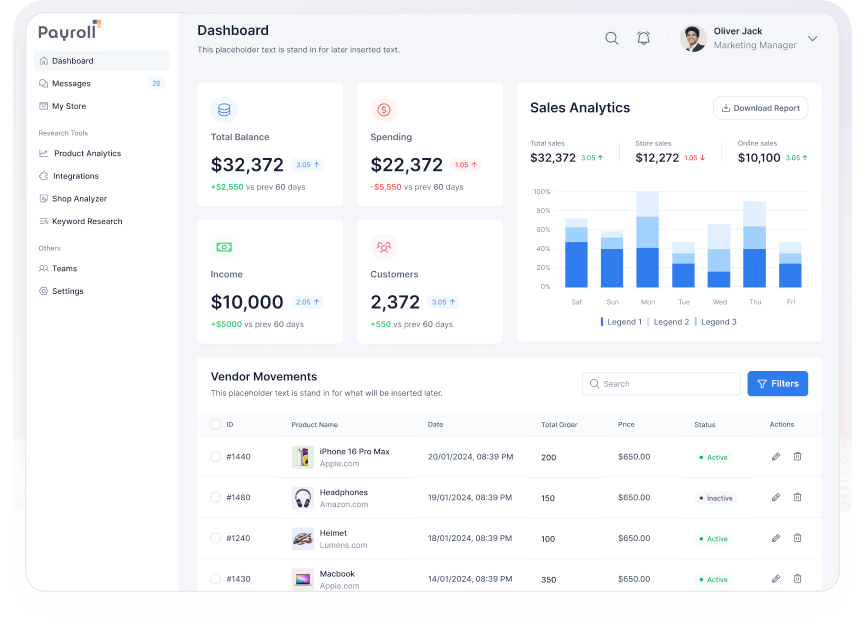Click the Legend 1 chart color marker
This screenshot has height=631, width=865.
coord(602,322)
